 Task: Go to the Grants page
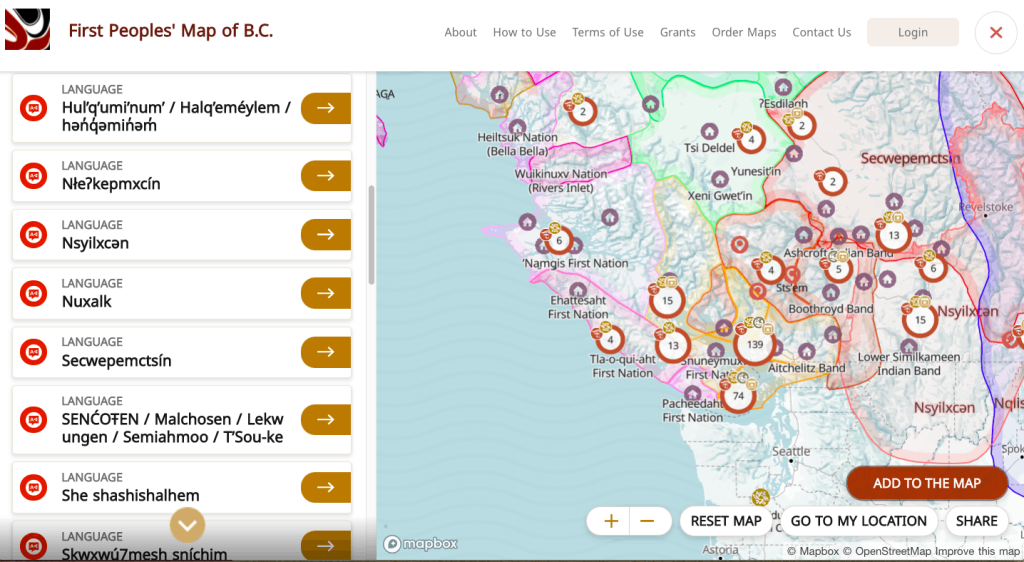pos(677,33)
